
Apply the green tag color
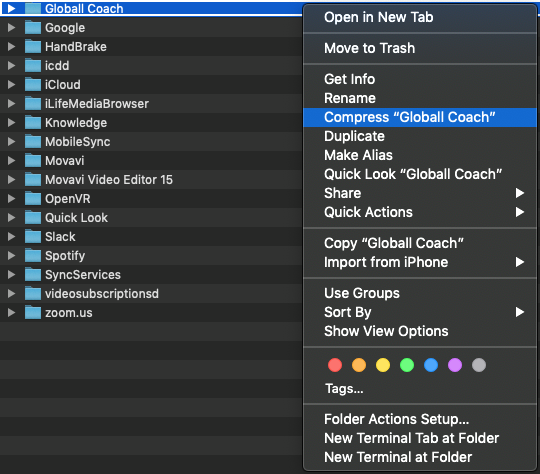tap(407, 365)
